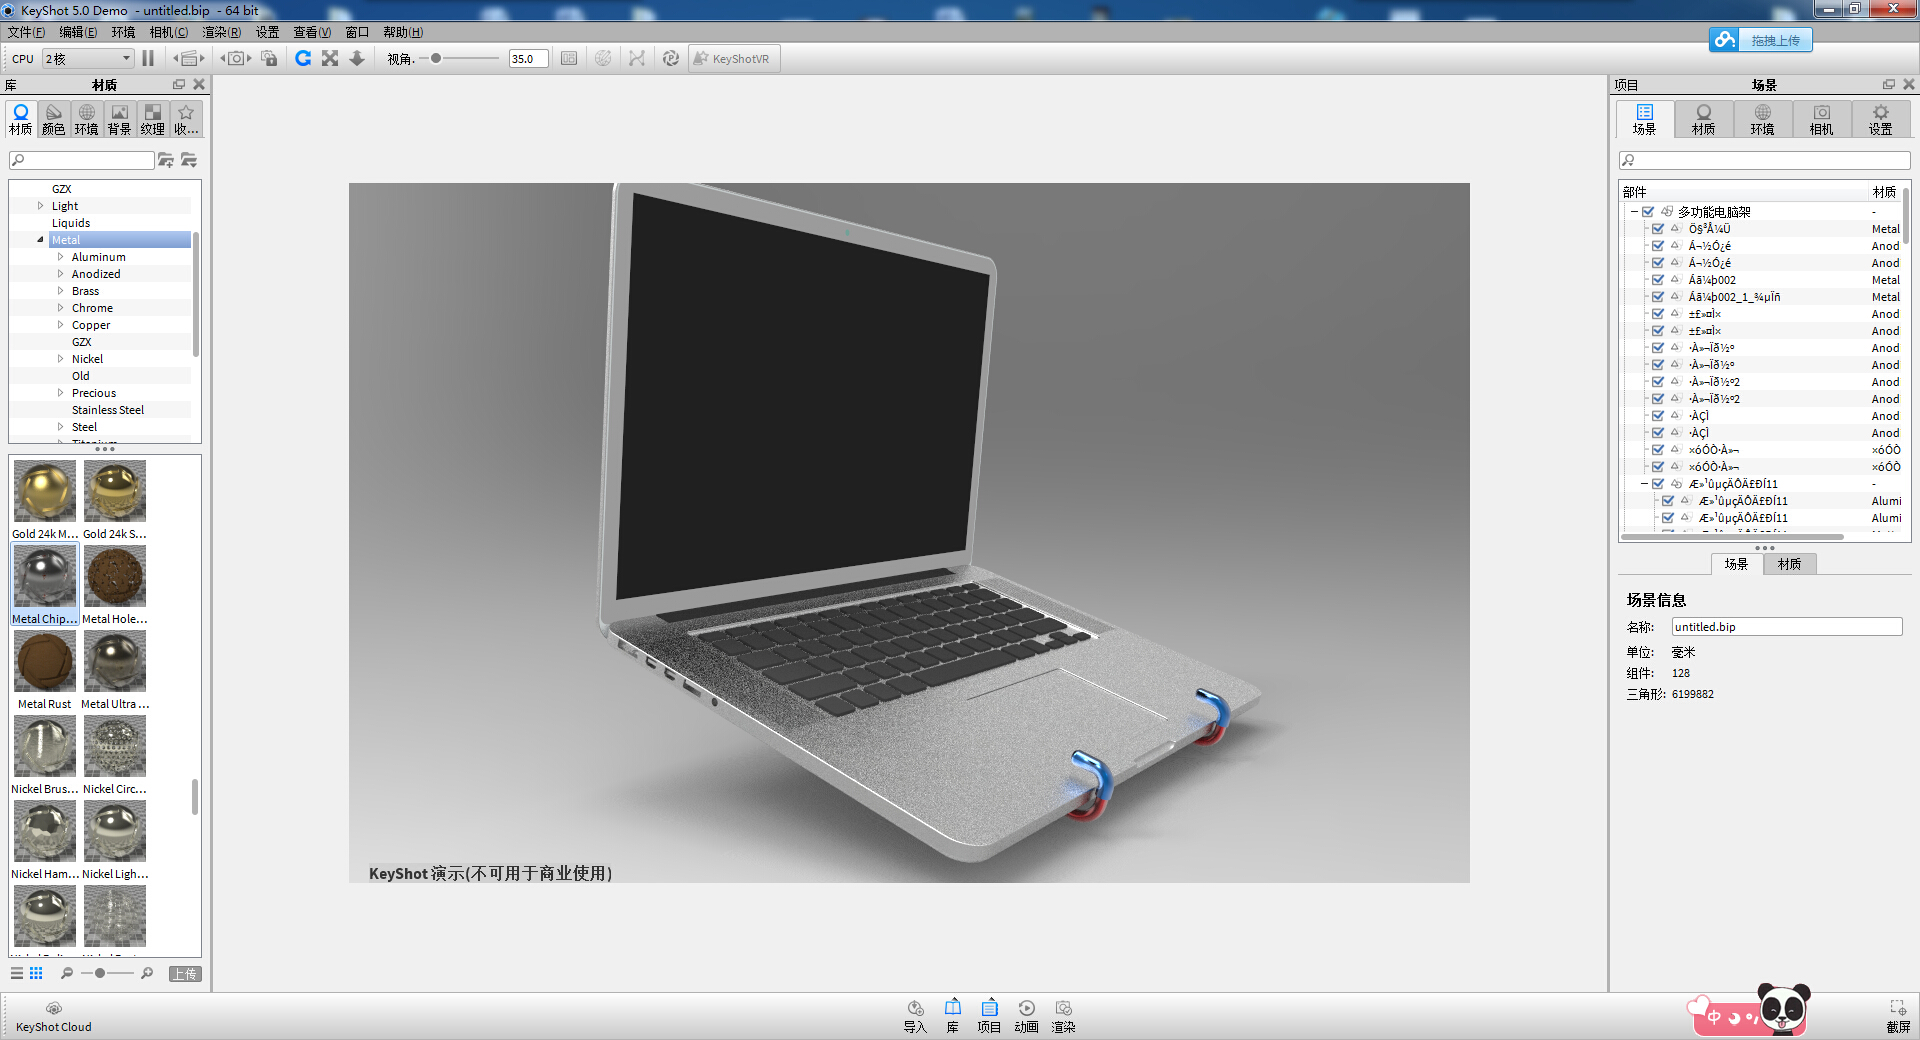Open the library 背景 backplates tab
This screenshot has width=1920, height=1040.
click(x=120, y=119)
